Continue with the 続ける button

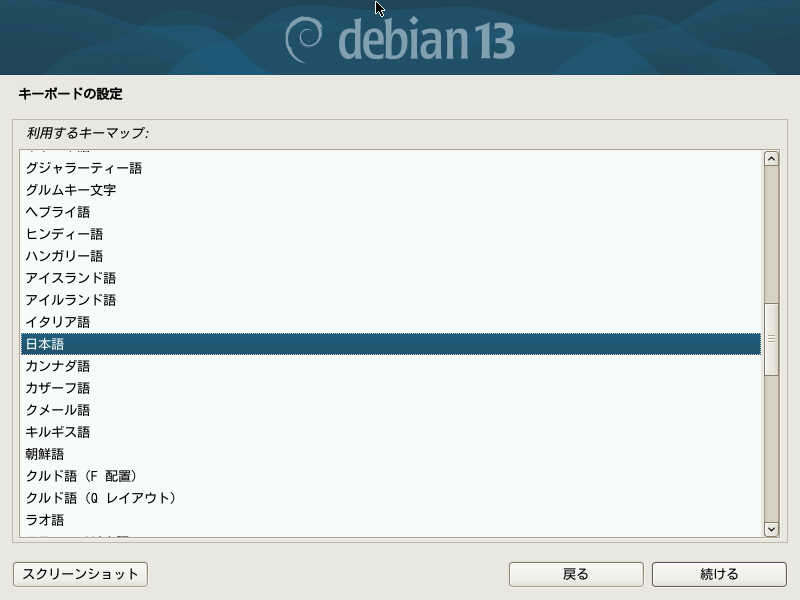tap(719, 574)
